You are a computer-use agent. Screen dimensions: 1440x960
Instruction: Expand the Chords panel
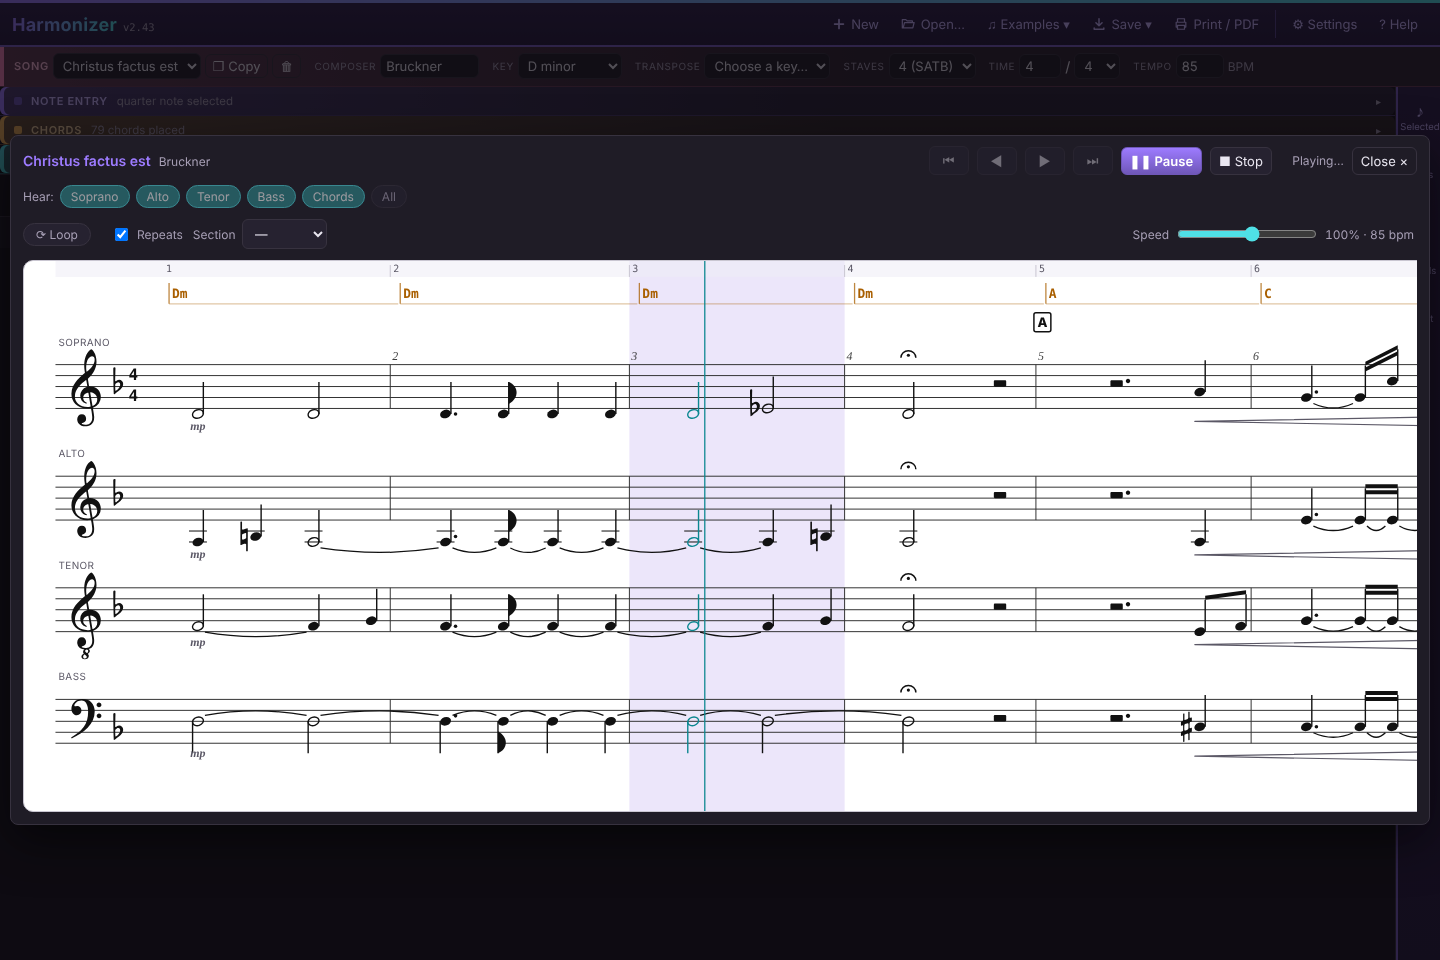click(x=699, y=129)
